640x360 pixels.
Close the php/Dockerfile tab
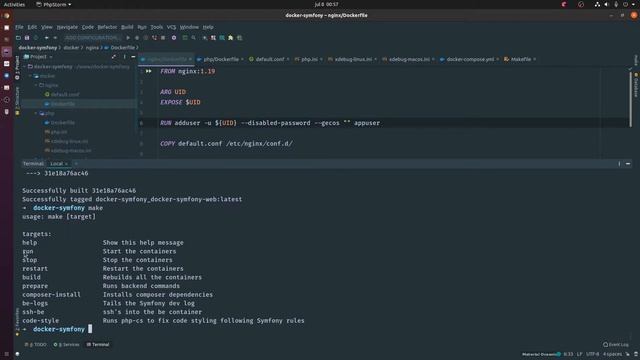(x=242, y=59)
